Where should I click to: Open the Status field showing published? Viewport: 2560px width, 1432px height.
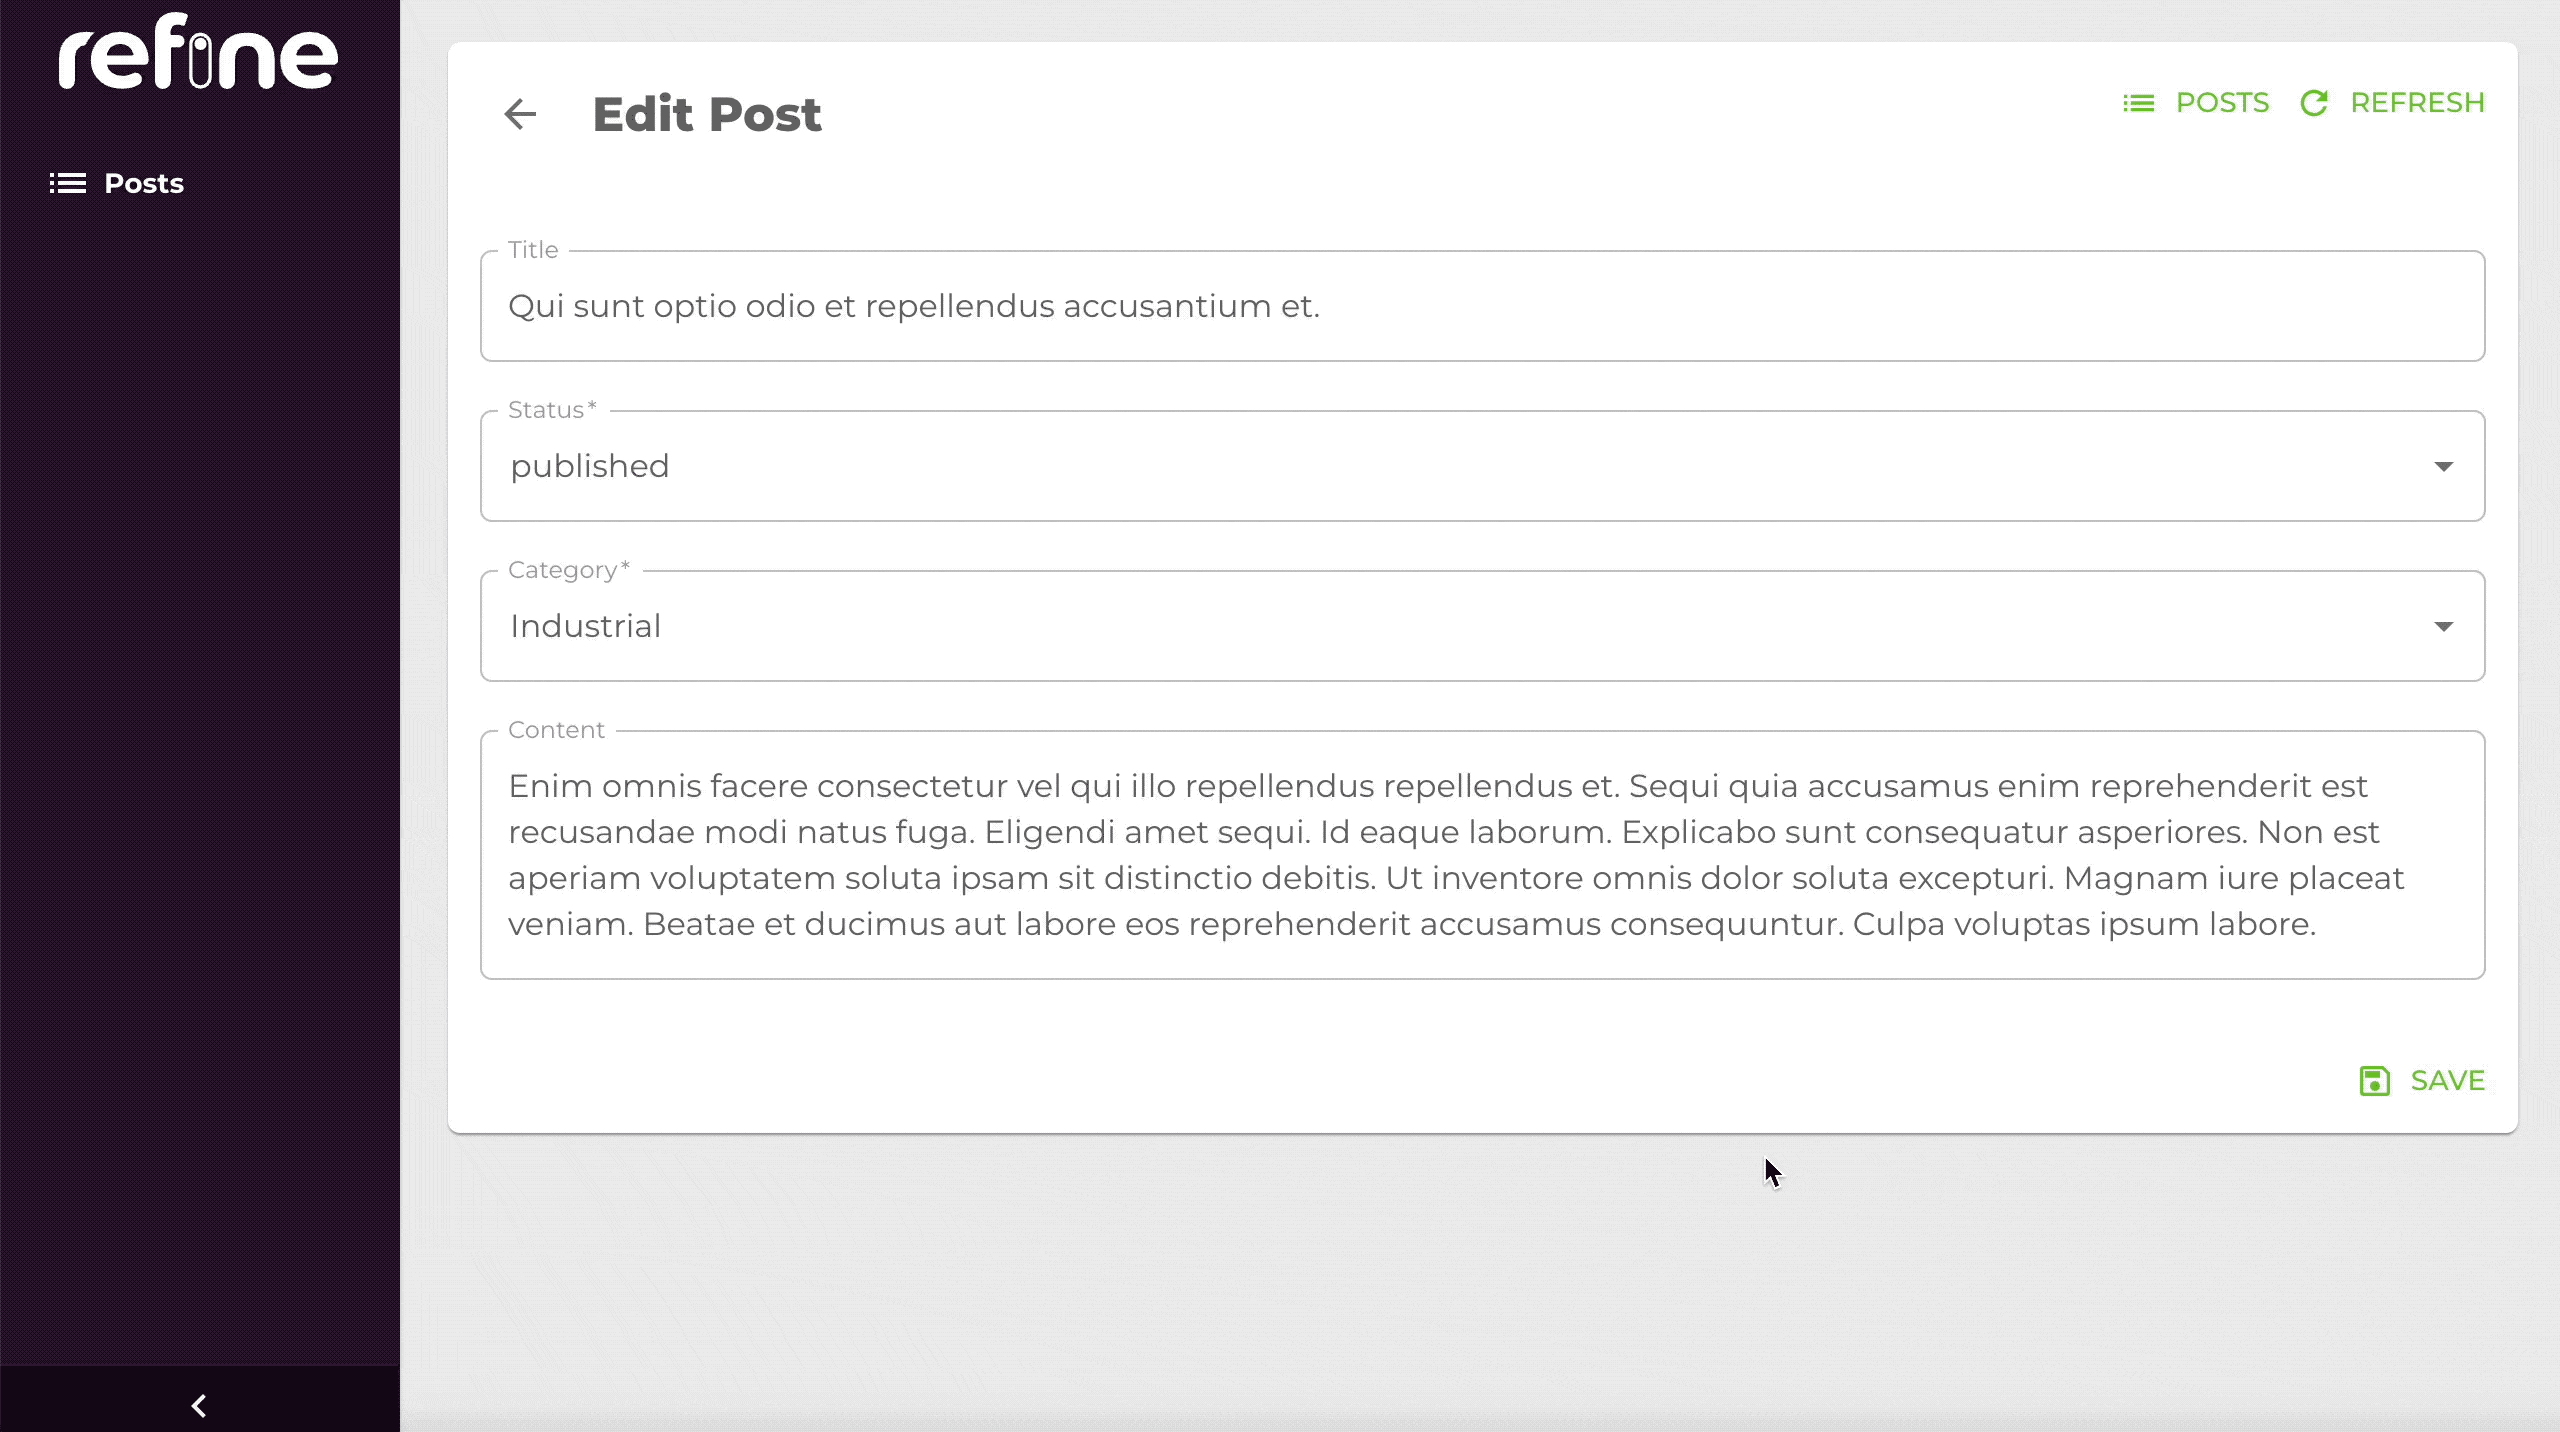[x=1400, y=467]
